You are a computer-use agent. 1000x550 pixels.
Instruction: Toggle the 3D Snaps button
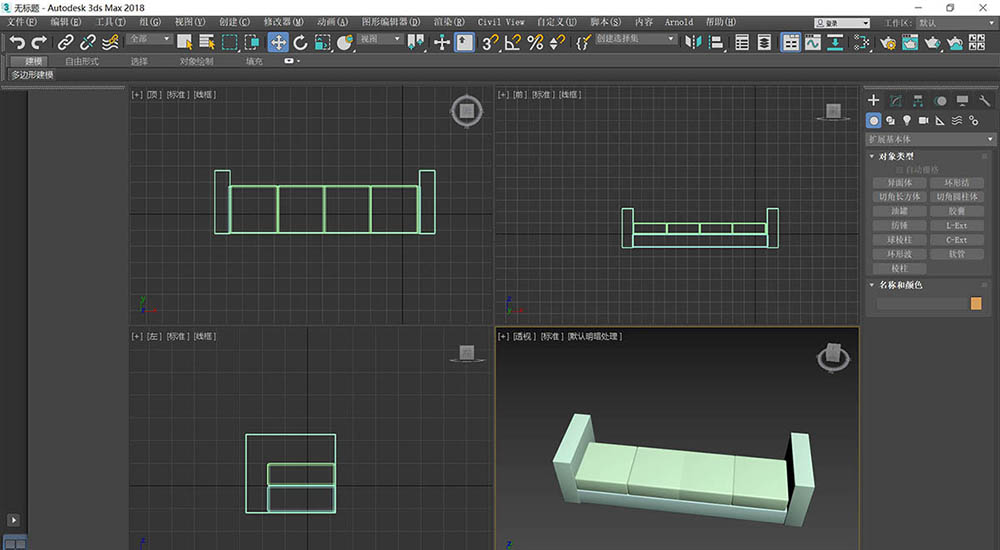pyautogui.click(x=489, y=42)
